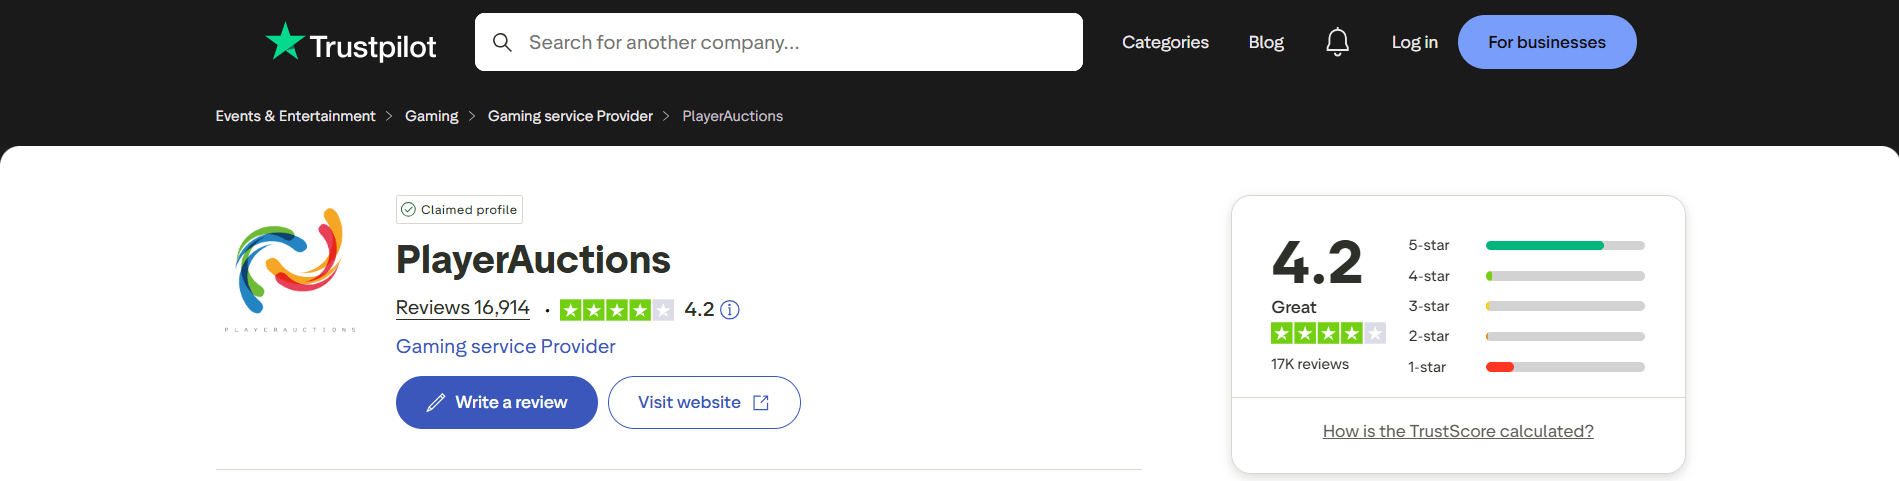Go to Events & Entertainment breadcrumb
This screenshot has height=481, width=1899.
click(x=295, y=116)
